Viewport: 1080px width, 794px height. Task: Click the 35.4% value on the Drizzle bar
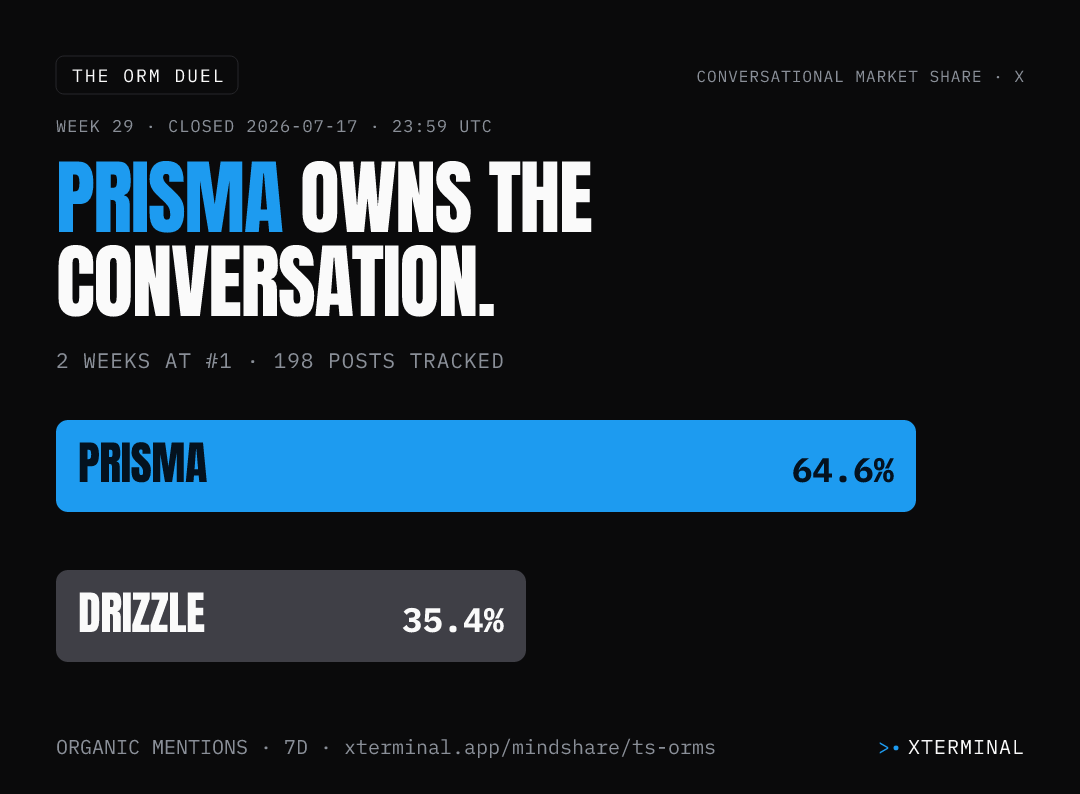tap(453, 621)
